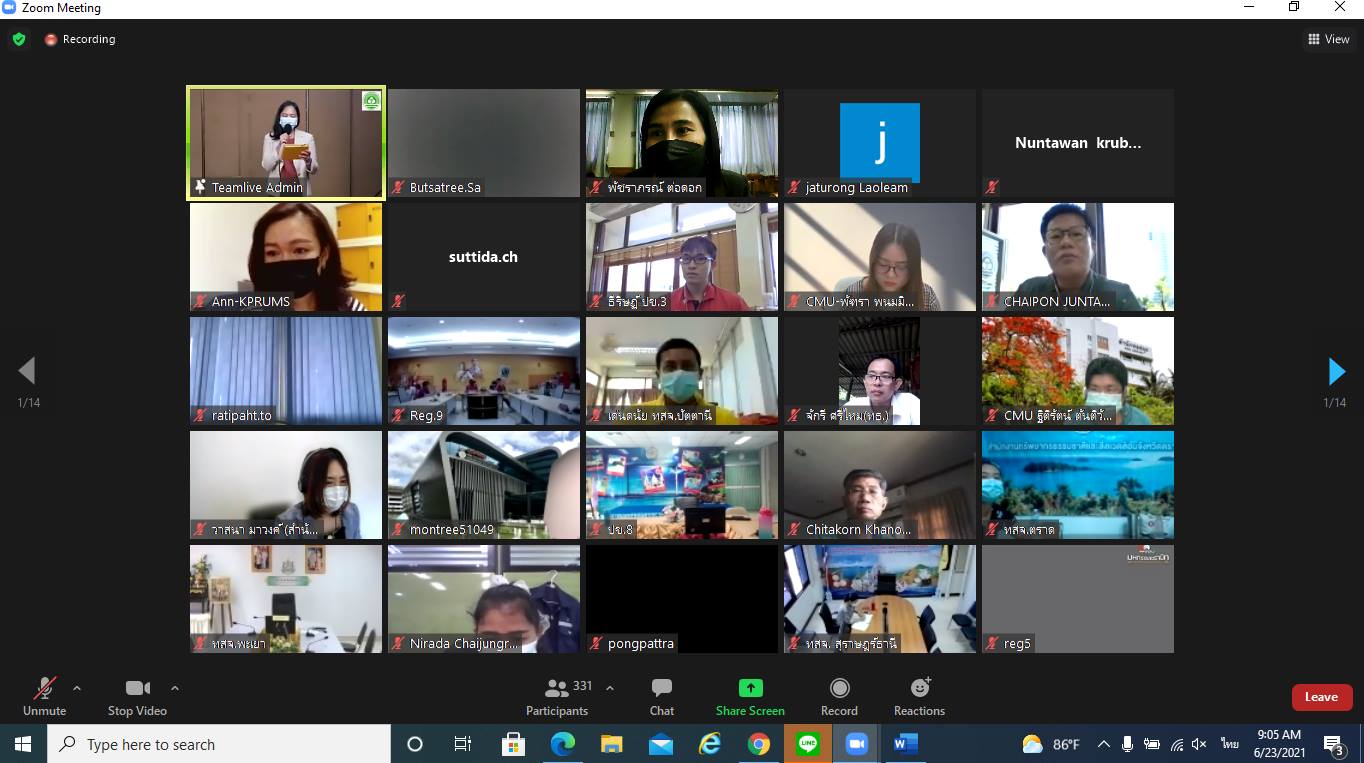Select the Teamlive Admin video tile
The height and width of the screenshot is (763, 1364).
pos(286,143)
